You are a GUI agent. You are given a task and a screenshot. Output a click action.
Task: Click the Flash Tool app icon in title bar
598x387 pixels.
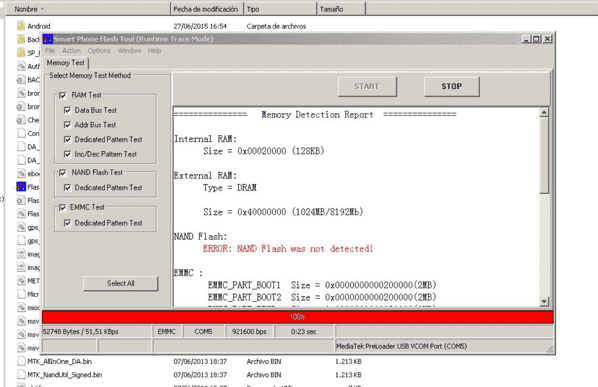(x=48, y=39)
